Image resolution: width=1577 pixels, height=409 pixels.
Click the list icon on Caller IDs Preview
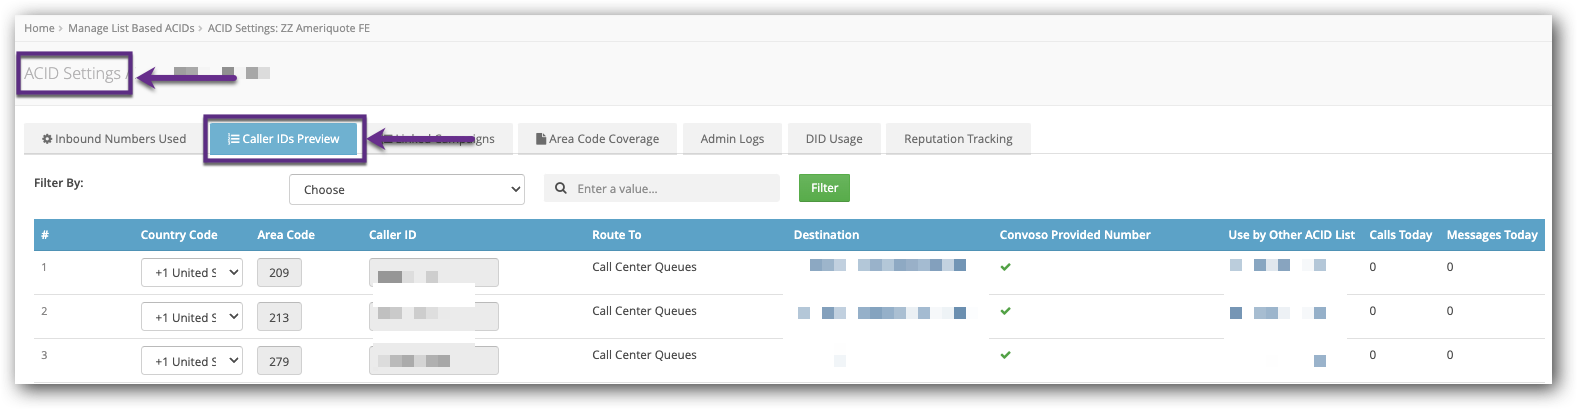click(x=233, y=139)
